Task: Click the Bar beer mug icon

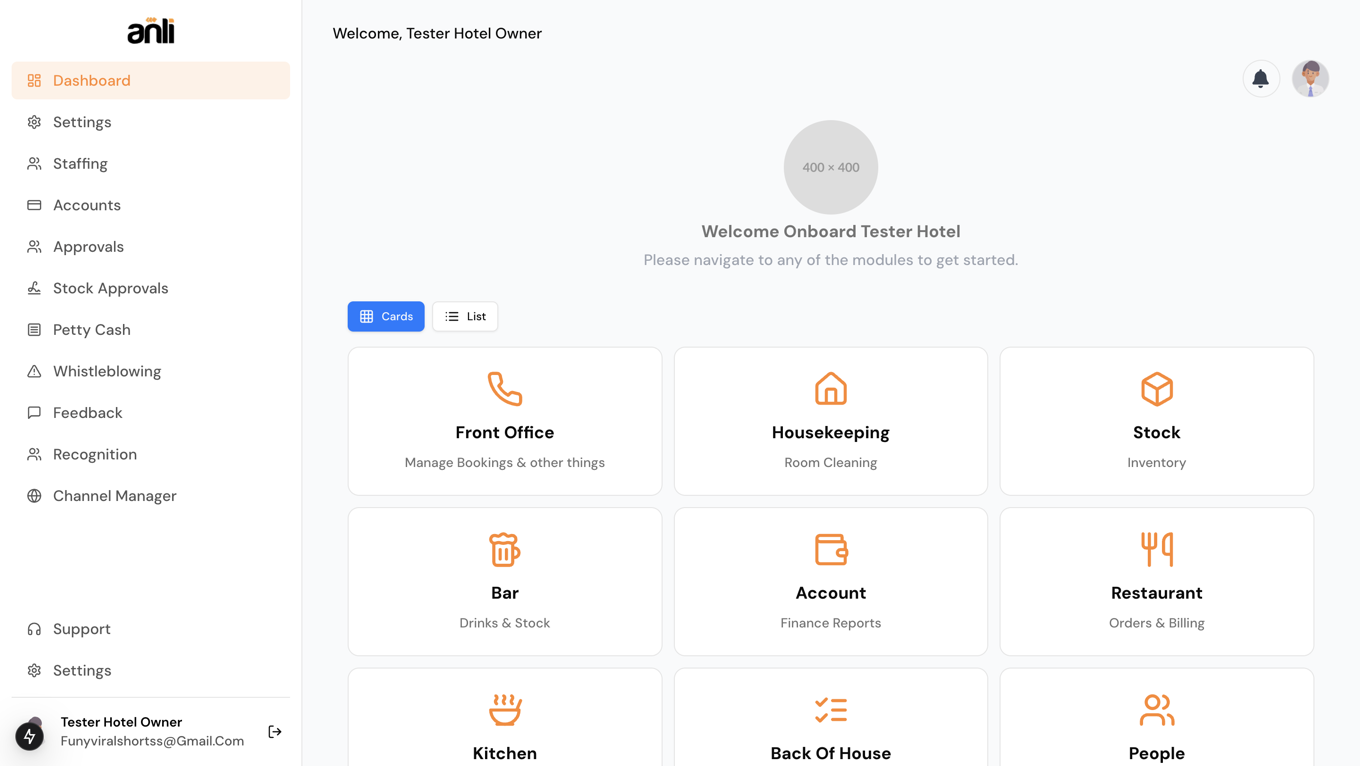Action: tap(505, 549)
